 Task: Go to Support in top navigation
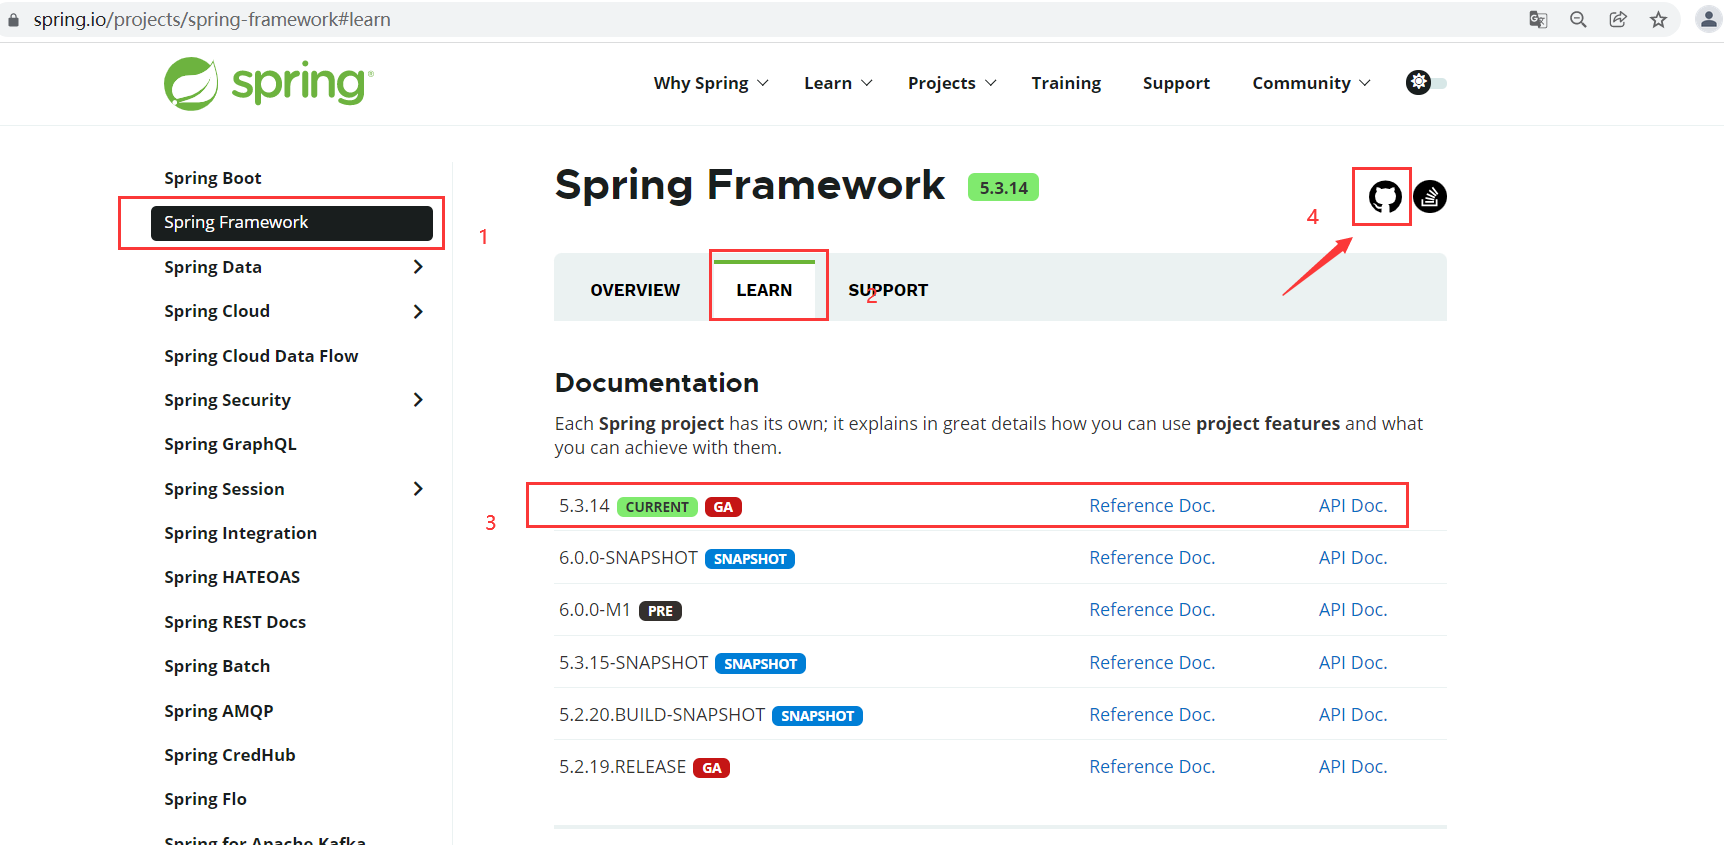point(1176,83)
